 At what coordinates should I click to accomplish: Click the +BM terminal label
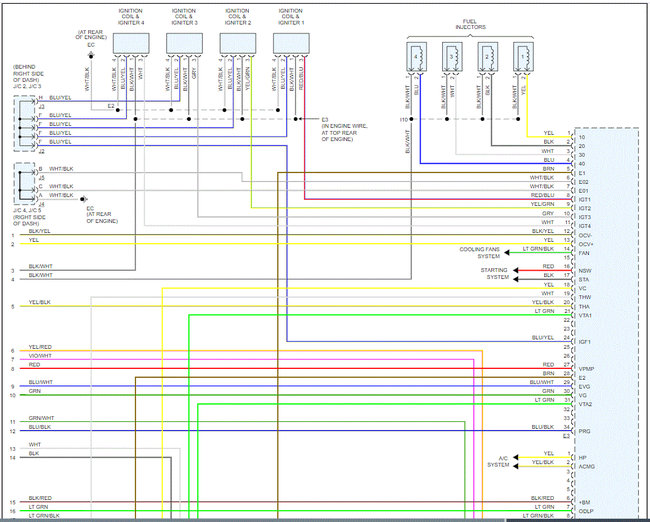pyautogui.click(x=585, y=502)
